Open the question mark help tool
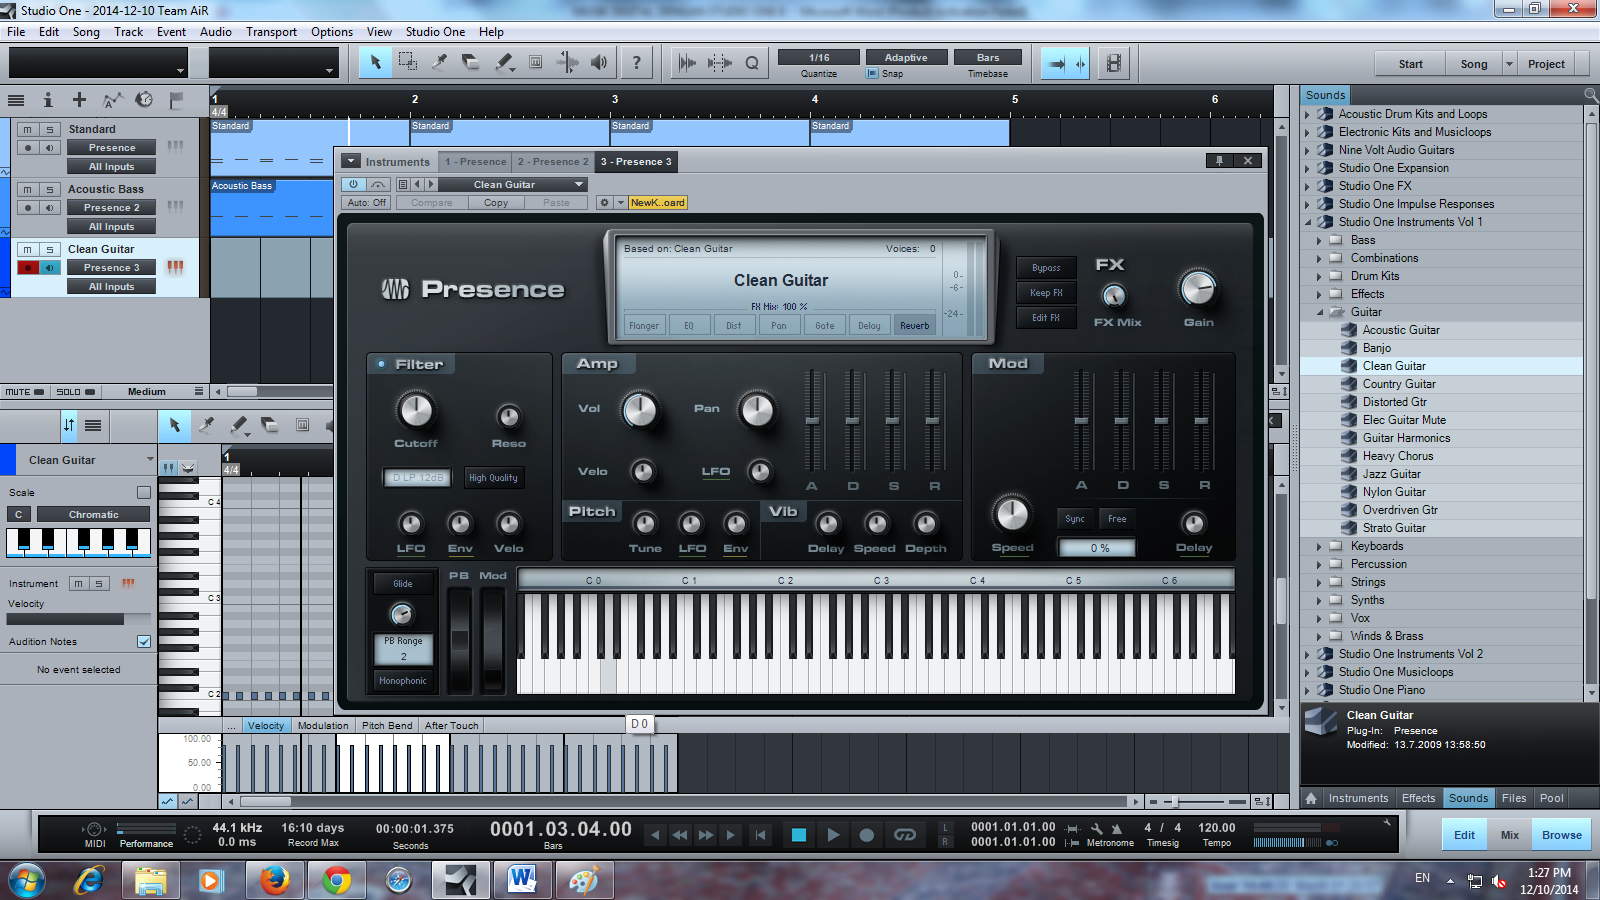 coord(636,62)
